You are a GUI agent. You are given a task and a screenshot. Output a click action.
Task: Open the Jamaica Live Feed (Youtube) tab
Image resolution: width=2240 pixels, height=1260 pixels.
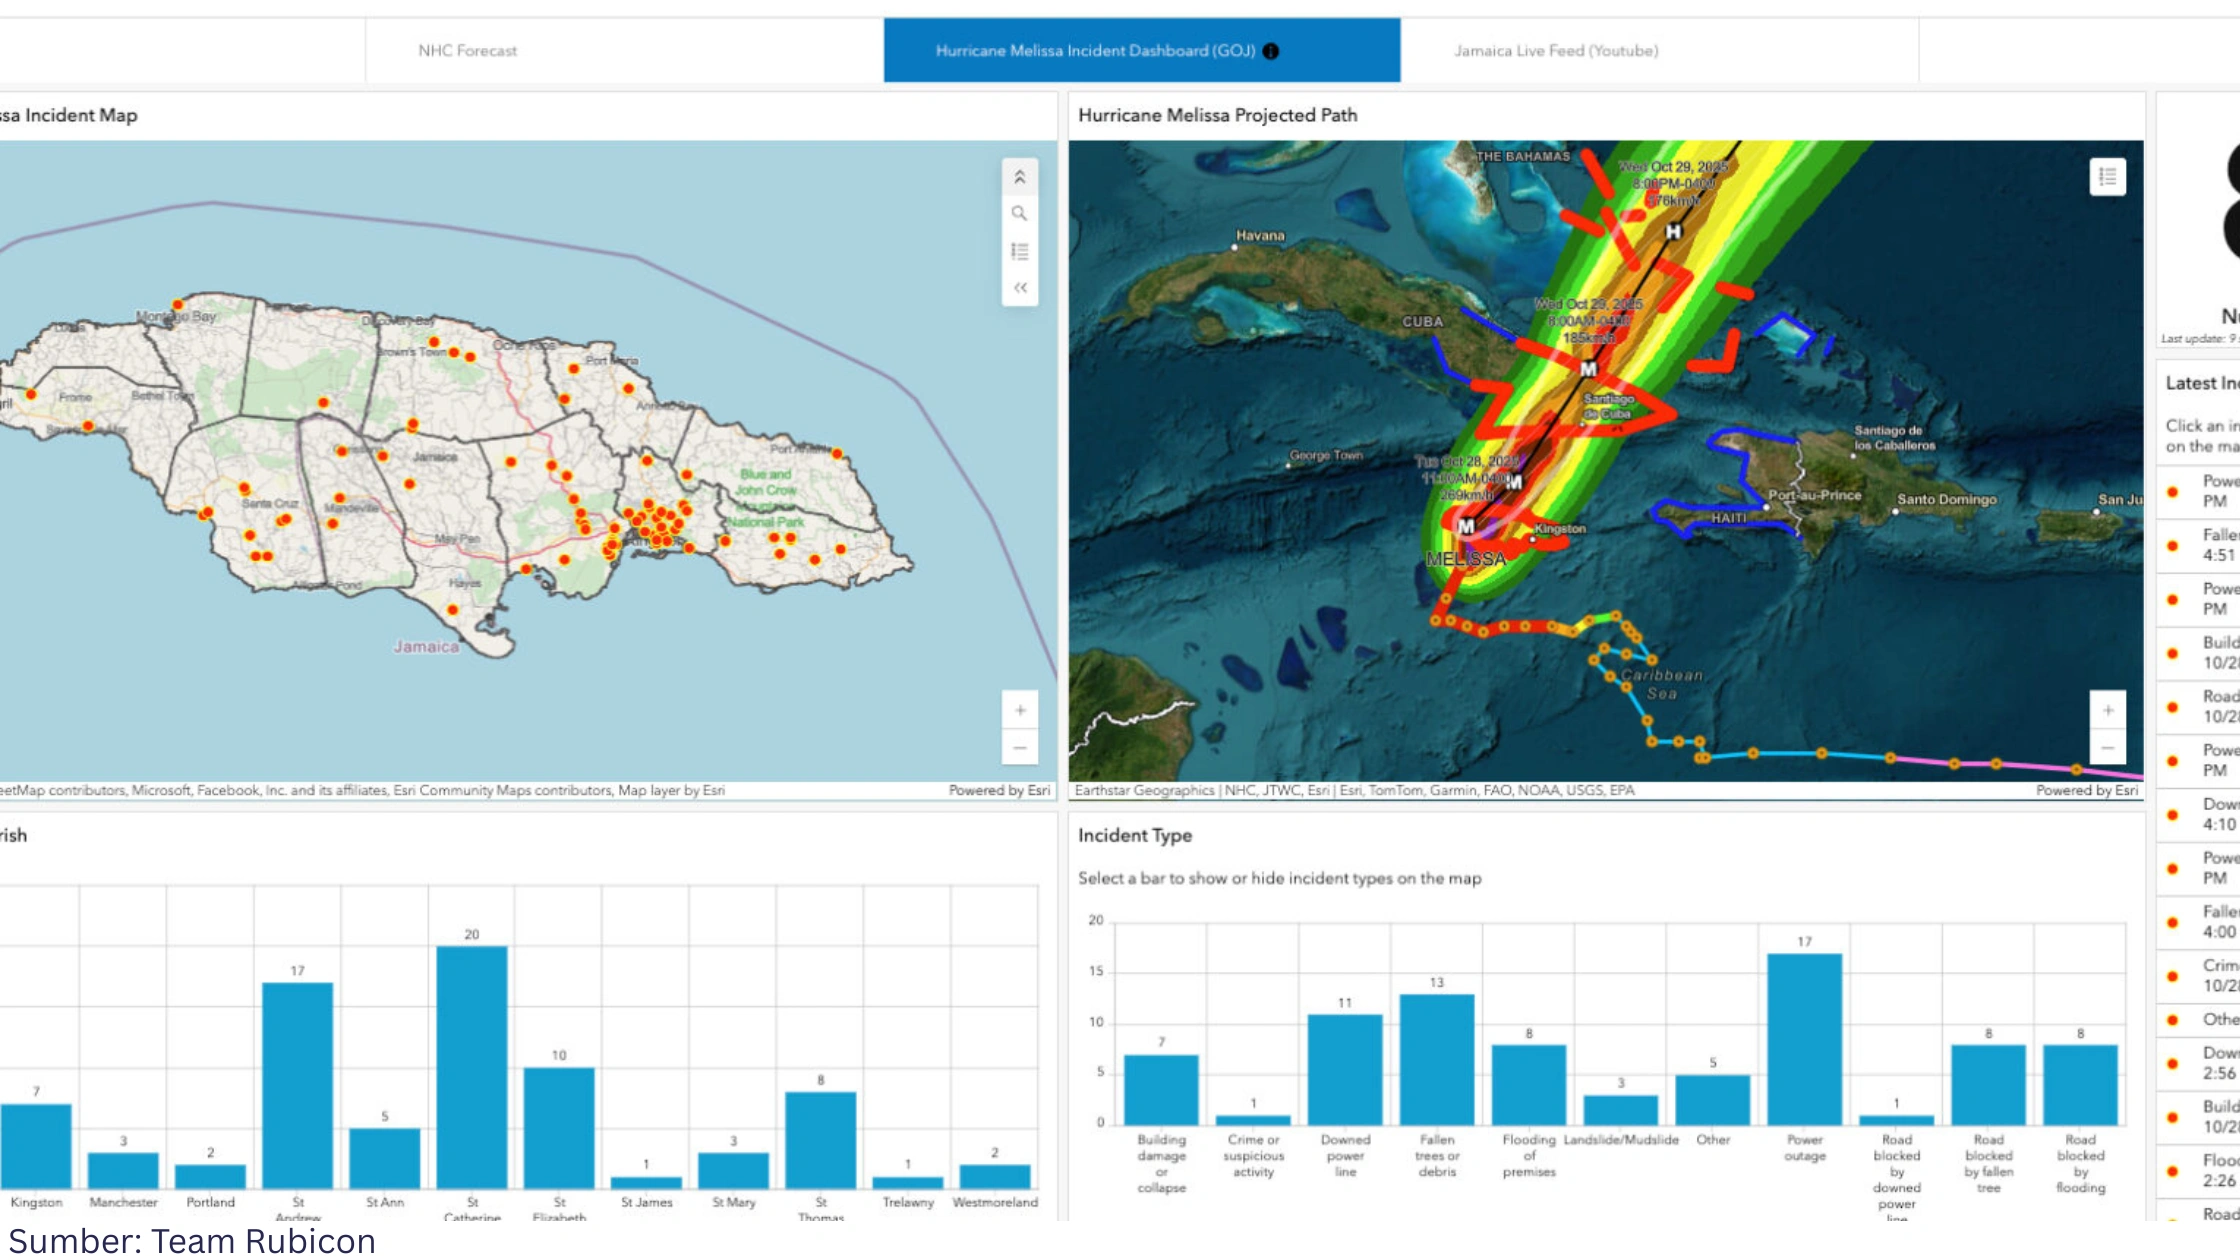[x=1556, y=51]
